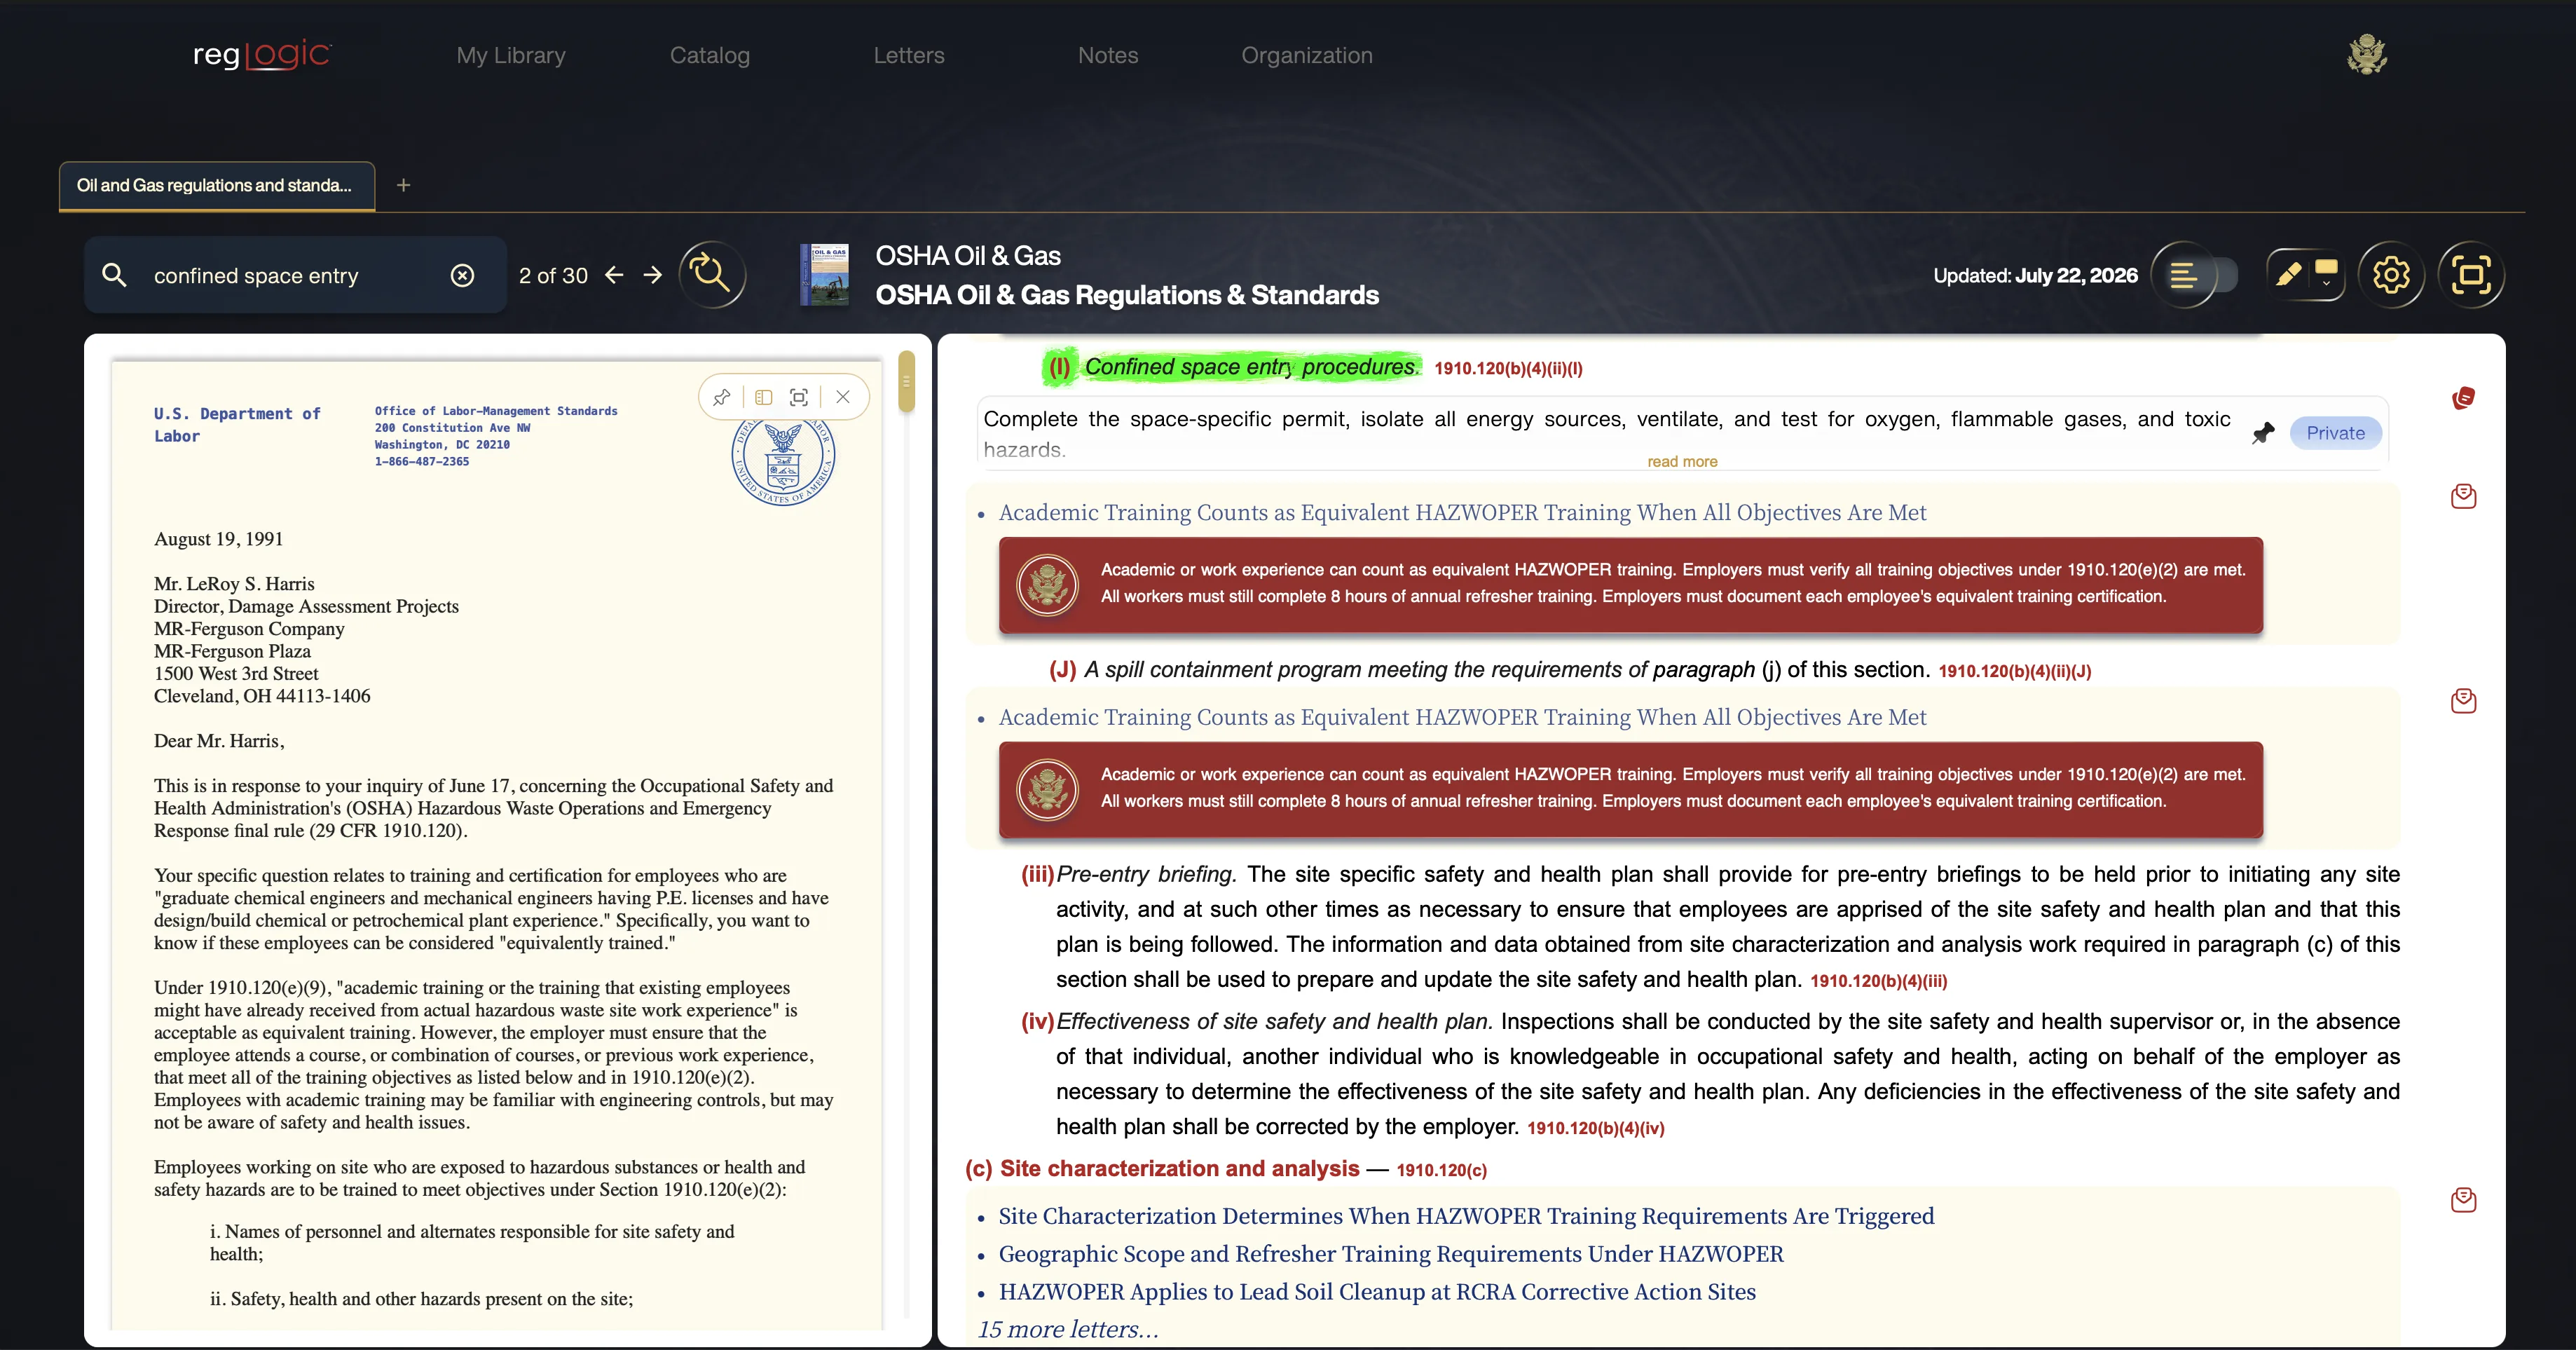Screen dimensions: 2576x1350
Task: Click letter icon beside second Academic Training item
Action: (2463, 701)
